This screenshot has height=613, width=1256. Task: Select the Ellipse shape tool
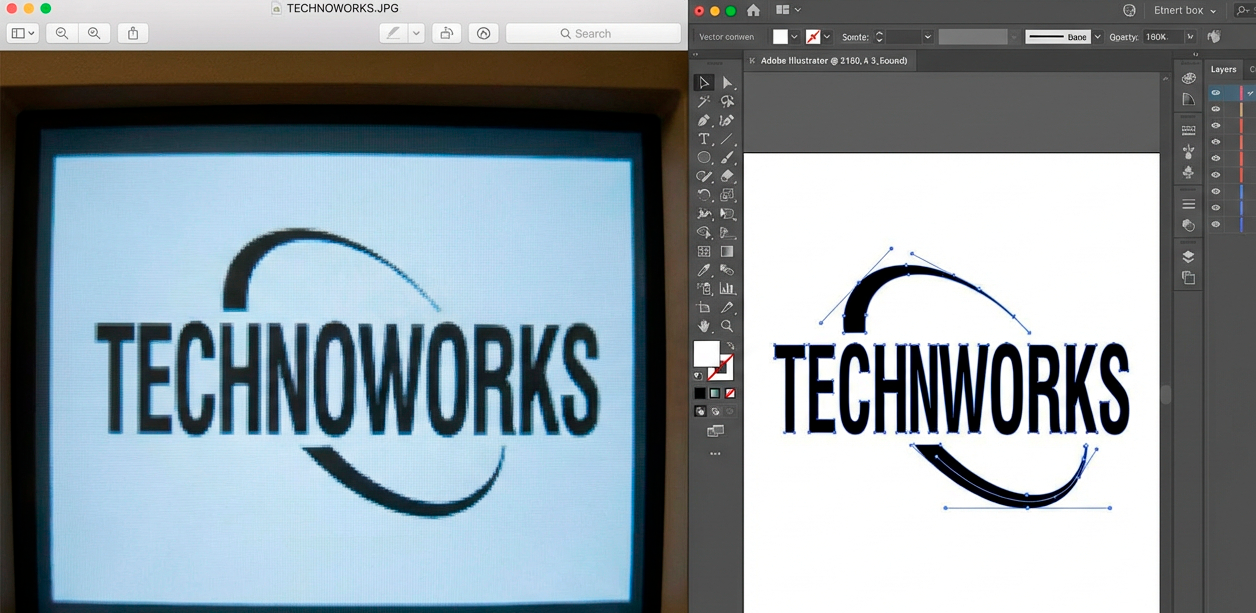coord(704,158)
